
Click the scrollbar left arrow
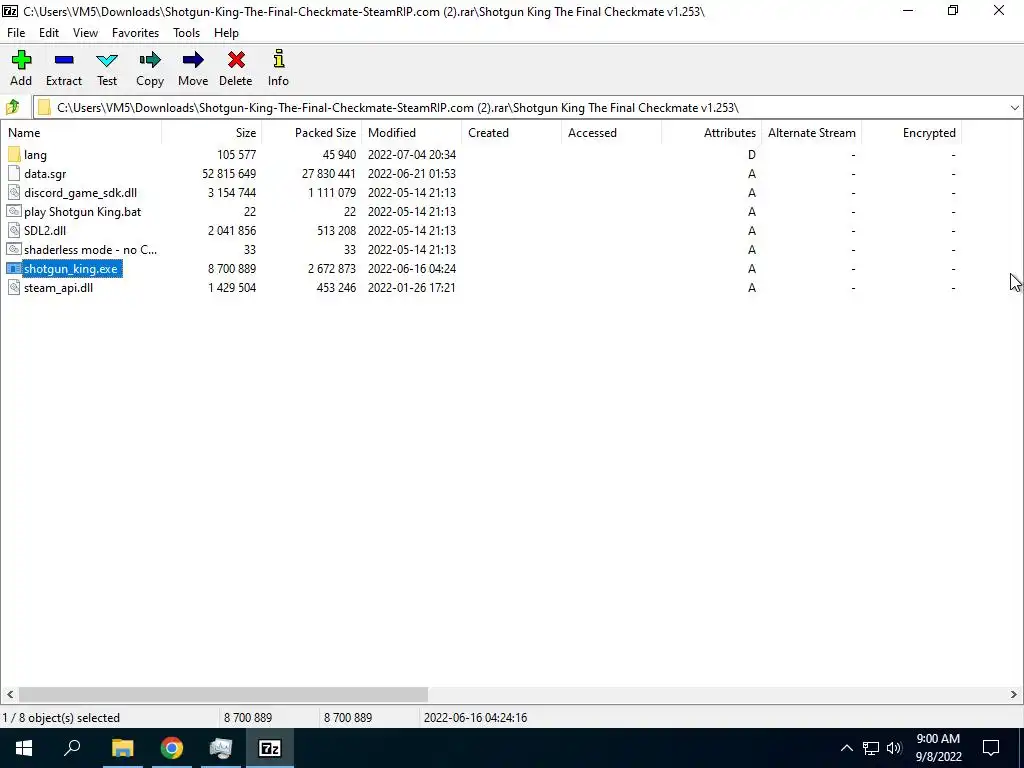(9, 694)
